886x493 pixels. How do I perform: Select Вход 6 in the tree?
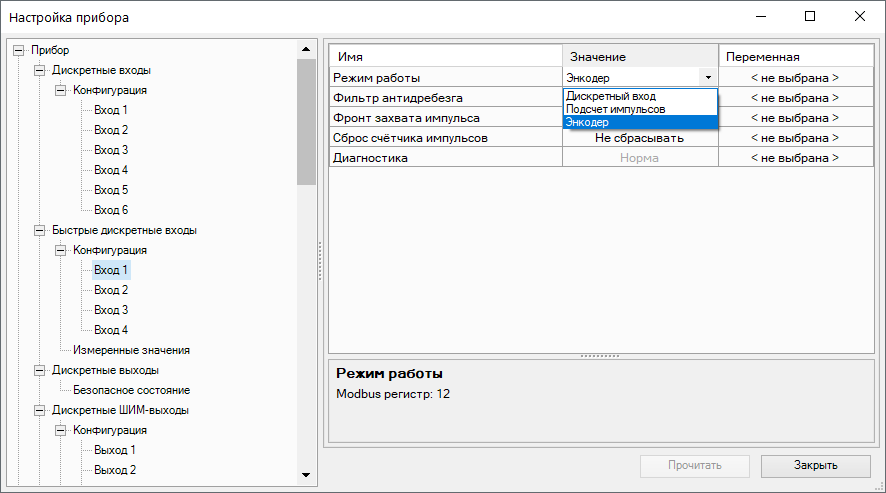click(111, 210)
